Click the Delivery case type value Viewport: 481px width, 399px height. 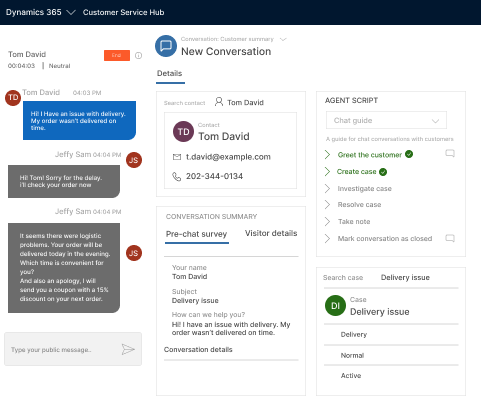click(x=354, y=335)
